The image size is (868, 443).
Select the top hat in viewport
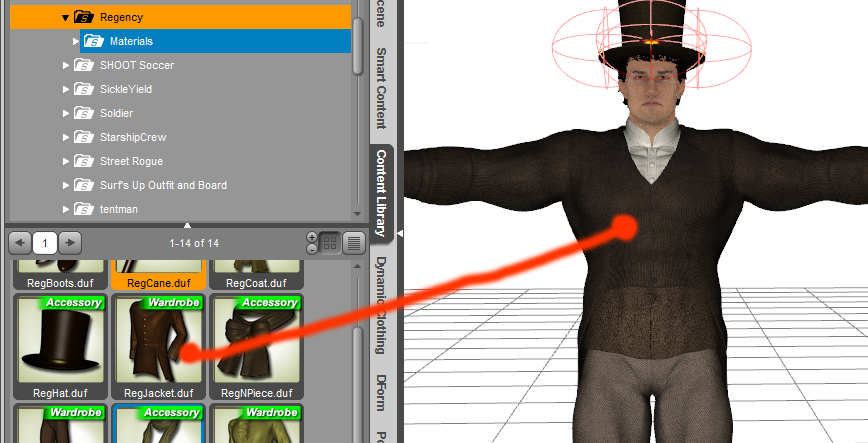[x=652, y=33]
